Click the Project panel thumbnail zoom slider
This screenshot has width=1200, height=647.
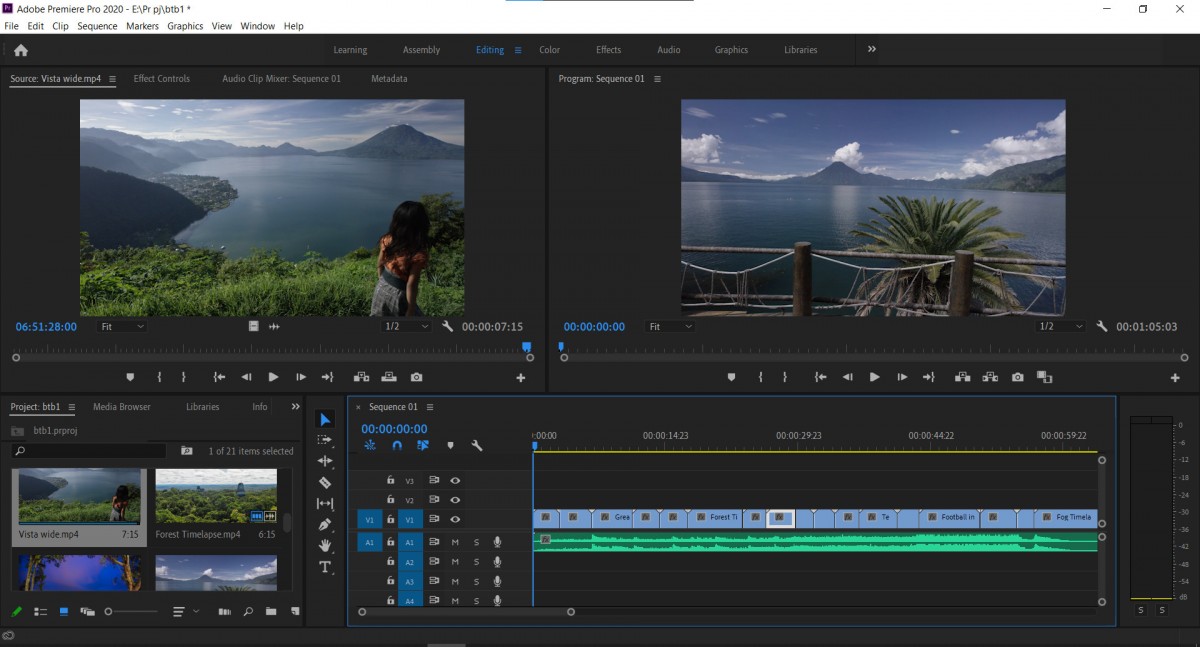tap(132, 611)
